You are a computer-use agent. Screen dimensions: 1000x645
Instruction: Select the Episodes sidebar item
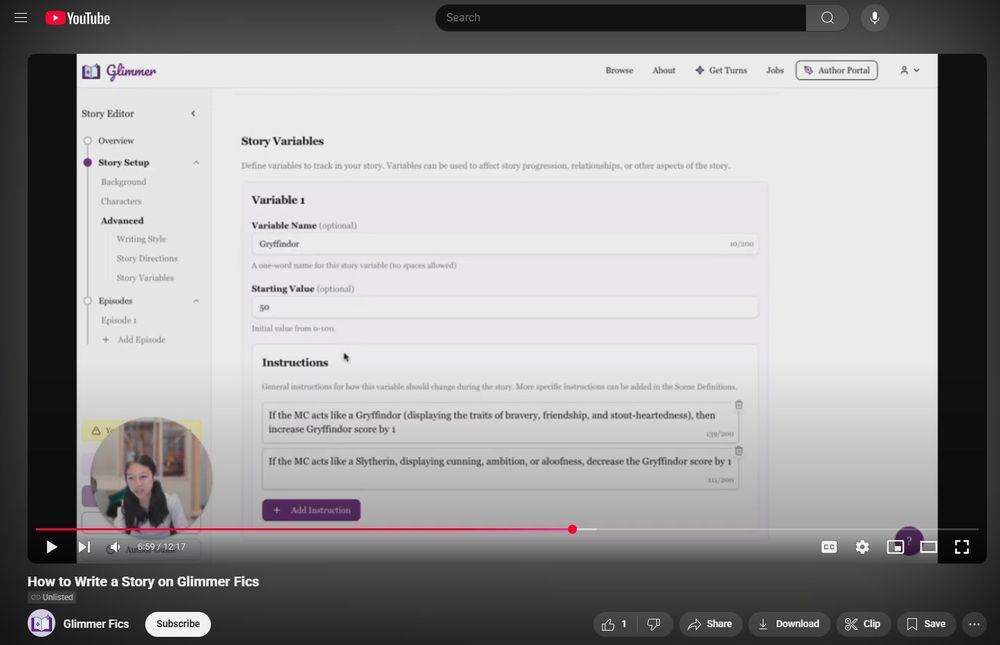coord(115,300)
